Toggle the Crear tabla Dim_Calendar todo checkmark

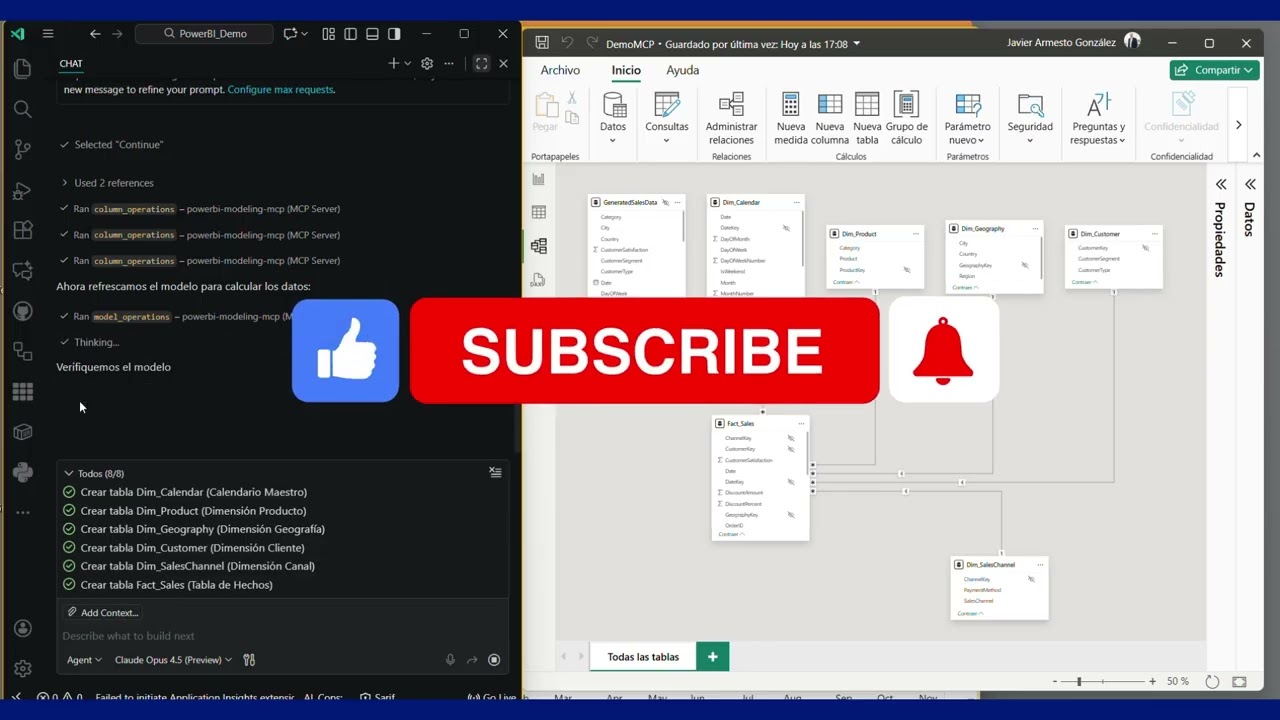click(69, 492)
